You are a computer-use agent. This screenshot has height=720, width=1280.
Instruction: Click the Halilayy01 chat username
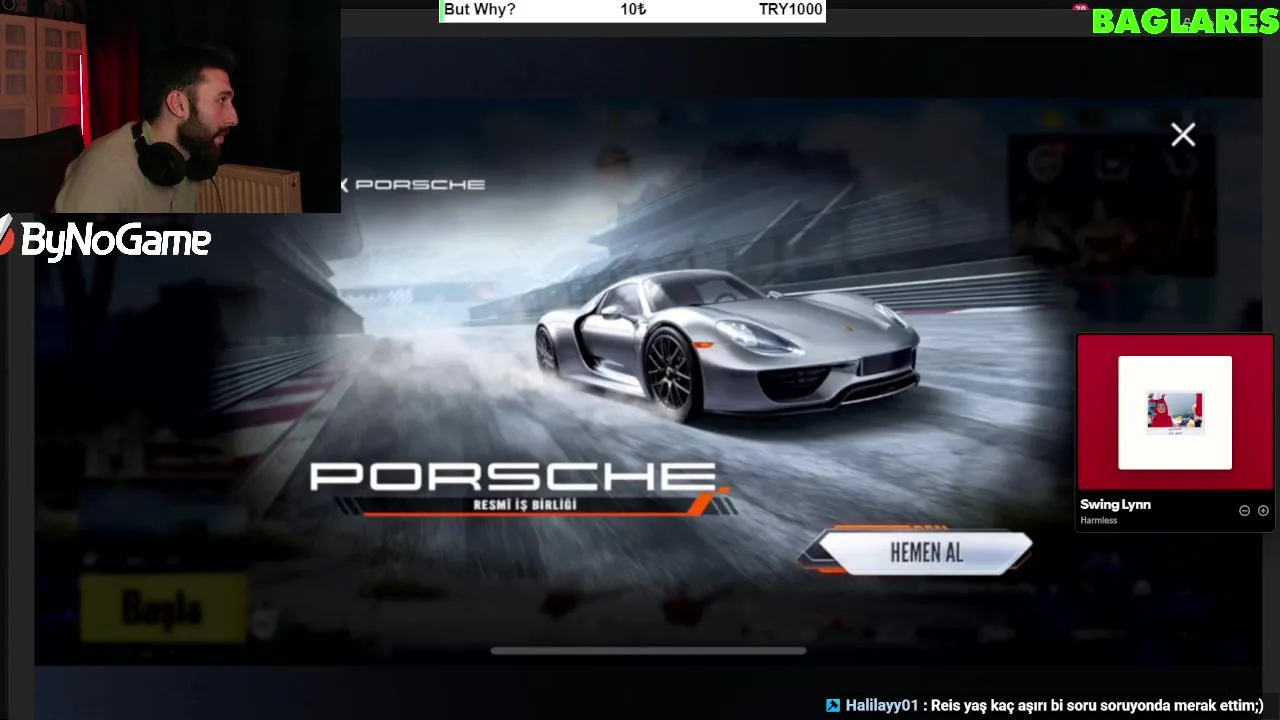pyautogui.click(x=881, y=705)
